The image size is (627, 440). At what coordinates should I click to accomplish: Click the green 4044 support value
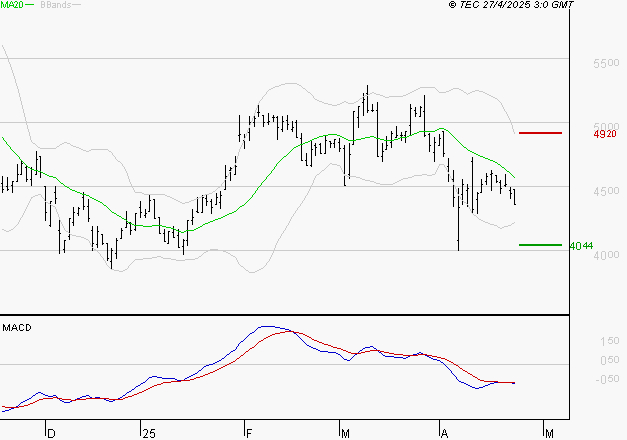click(581, 246)
